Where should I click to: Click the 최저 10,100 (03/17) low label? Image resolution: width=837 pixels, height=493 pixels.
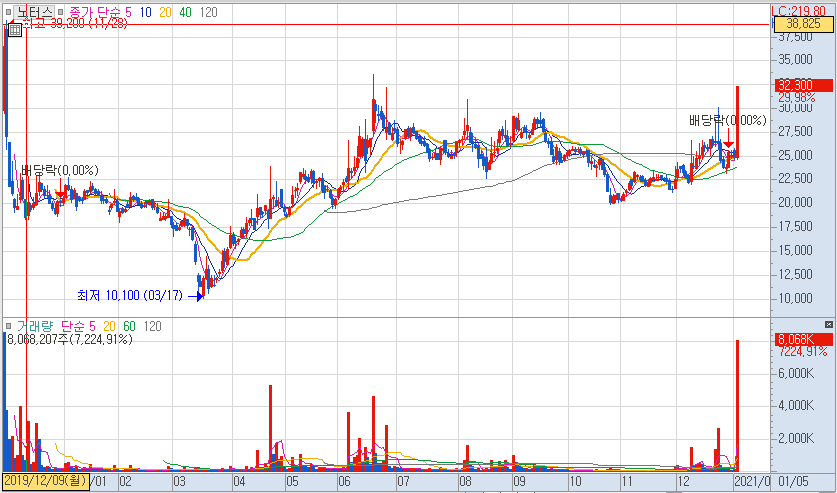click(x=130, y=295)
